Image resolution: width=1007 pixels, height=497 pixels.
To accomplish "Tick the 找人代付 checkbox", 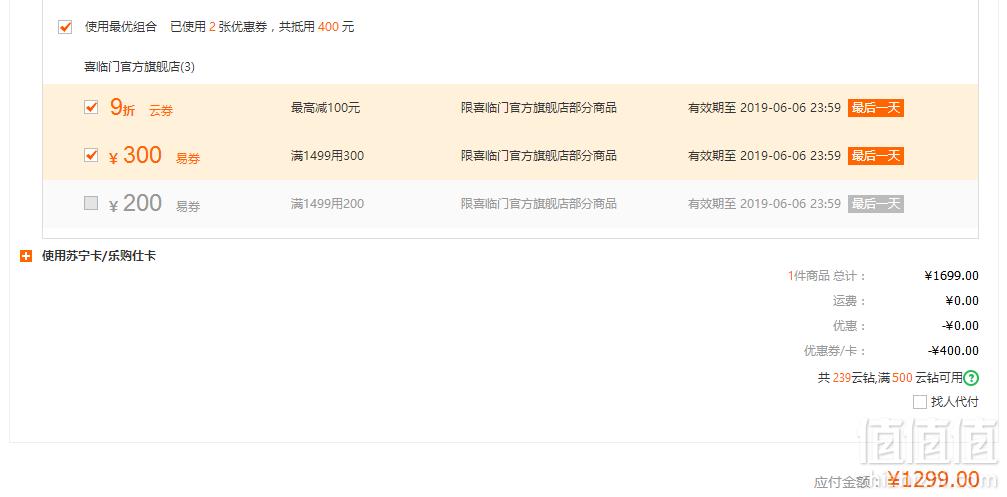I will 920,403.
